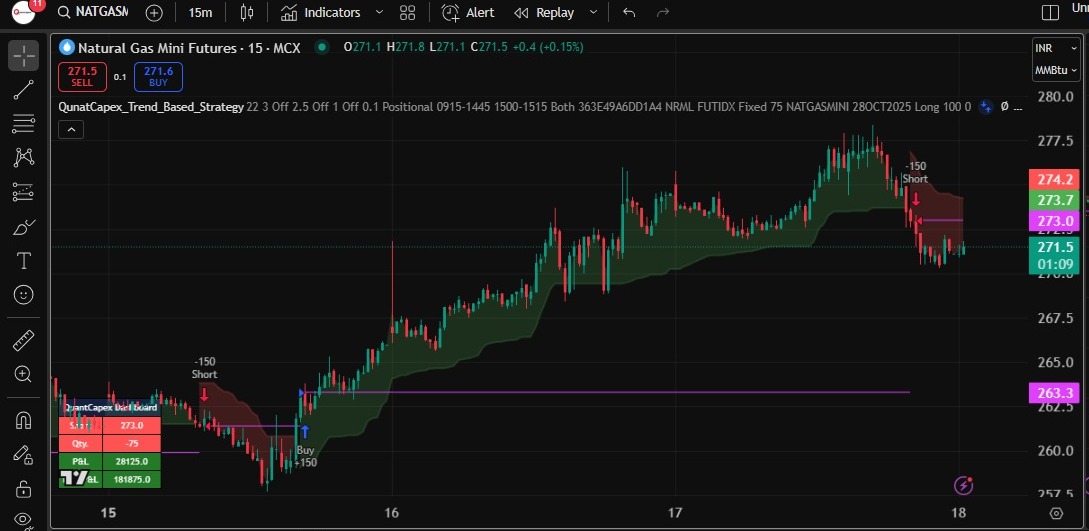Click the date label 17 on time axis
Image resolution: width=1089 pixels, height=531 pixels.
tap(674, 513)
